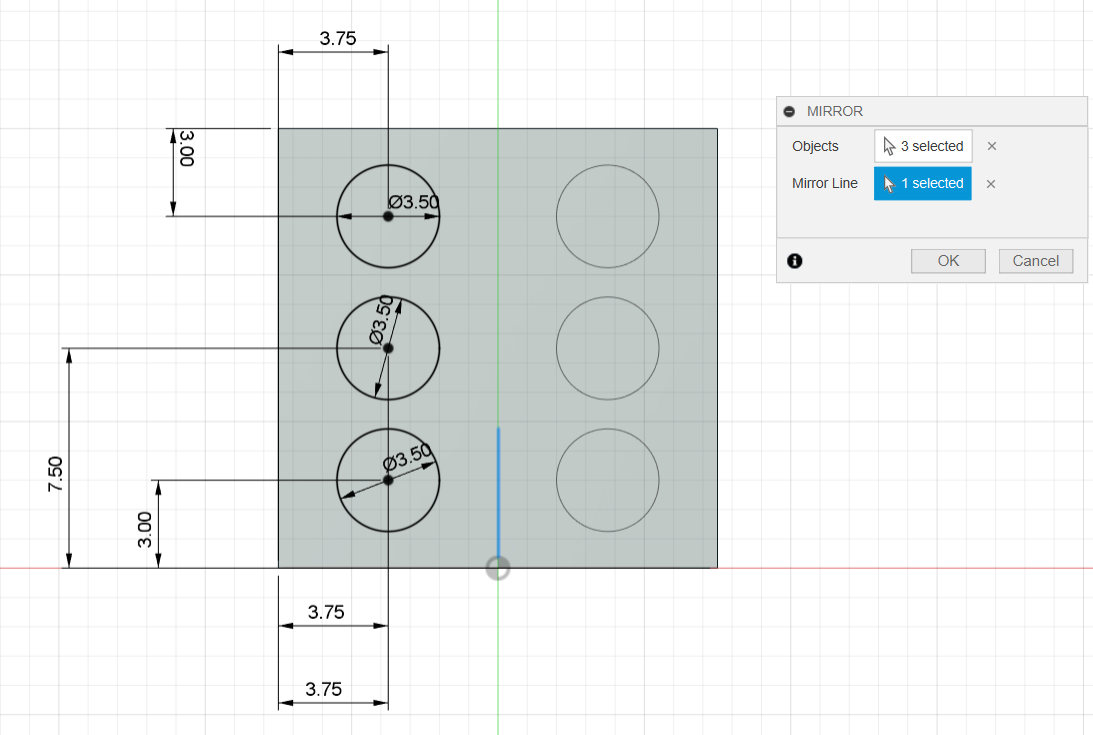The width and height of the screenshot is (1093, 735).
Task: Select the 7.50 vertical dimension
Action: click(x=55, y=472)
